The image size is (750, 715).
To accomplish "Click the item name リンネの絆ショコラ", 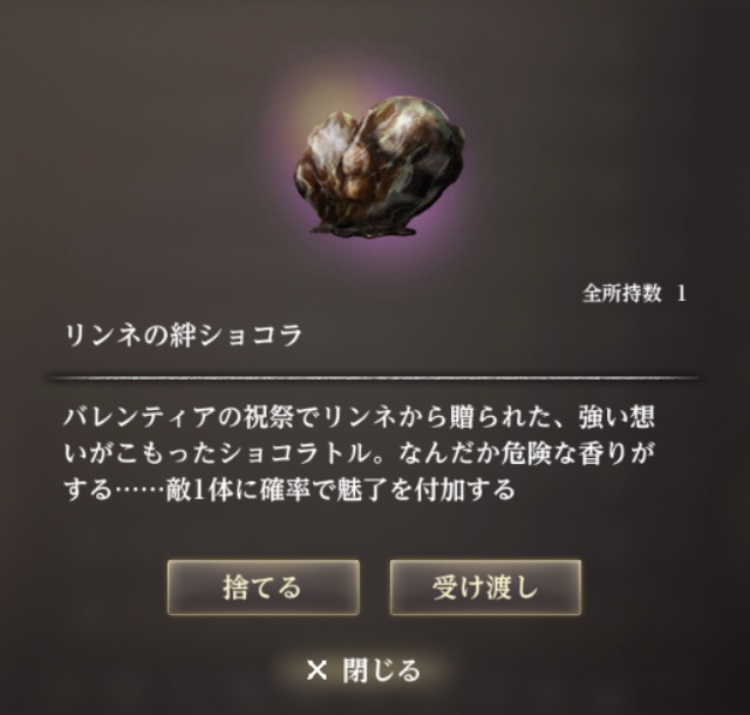I will pyautogui.click(x=183, y=335).
